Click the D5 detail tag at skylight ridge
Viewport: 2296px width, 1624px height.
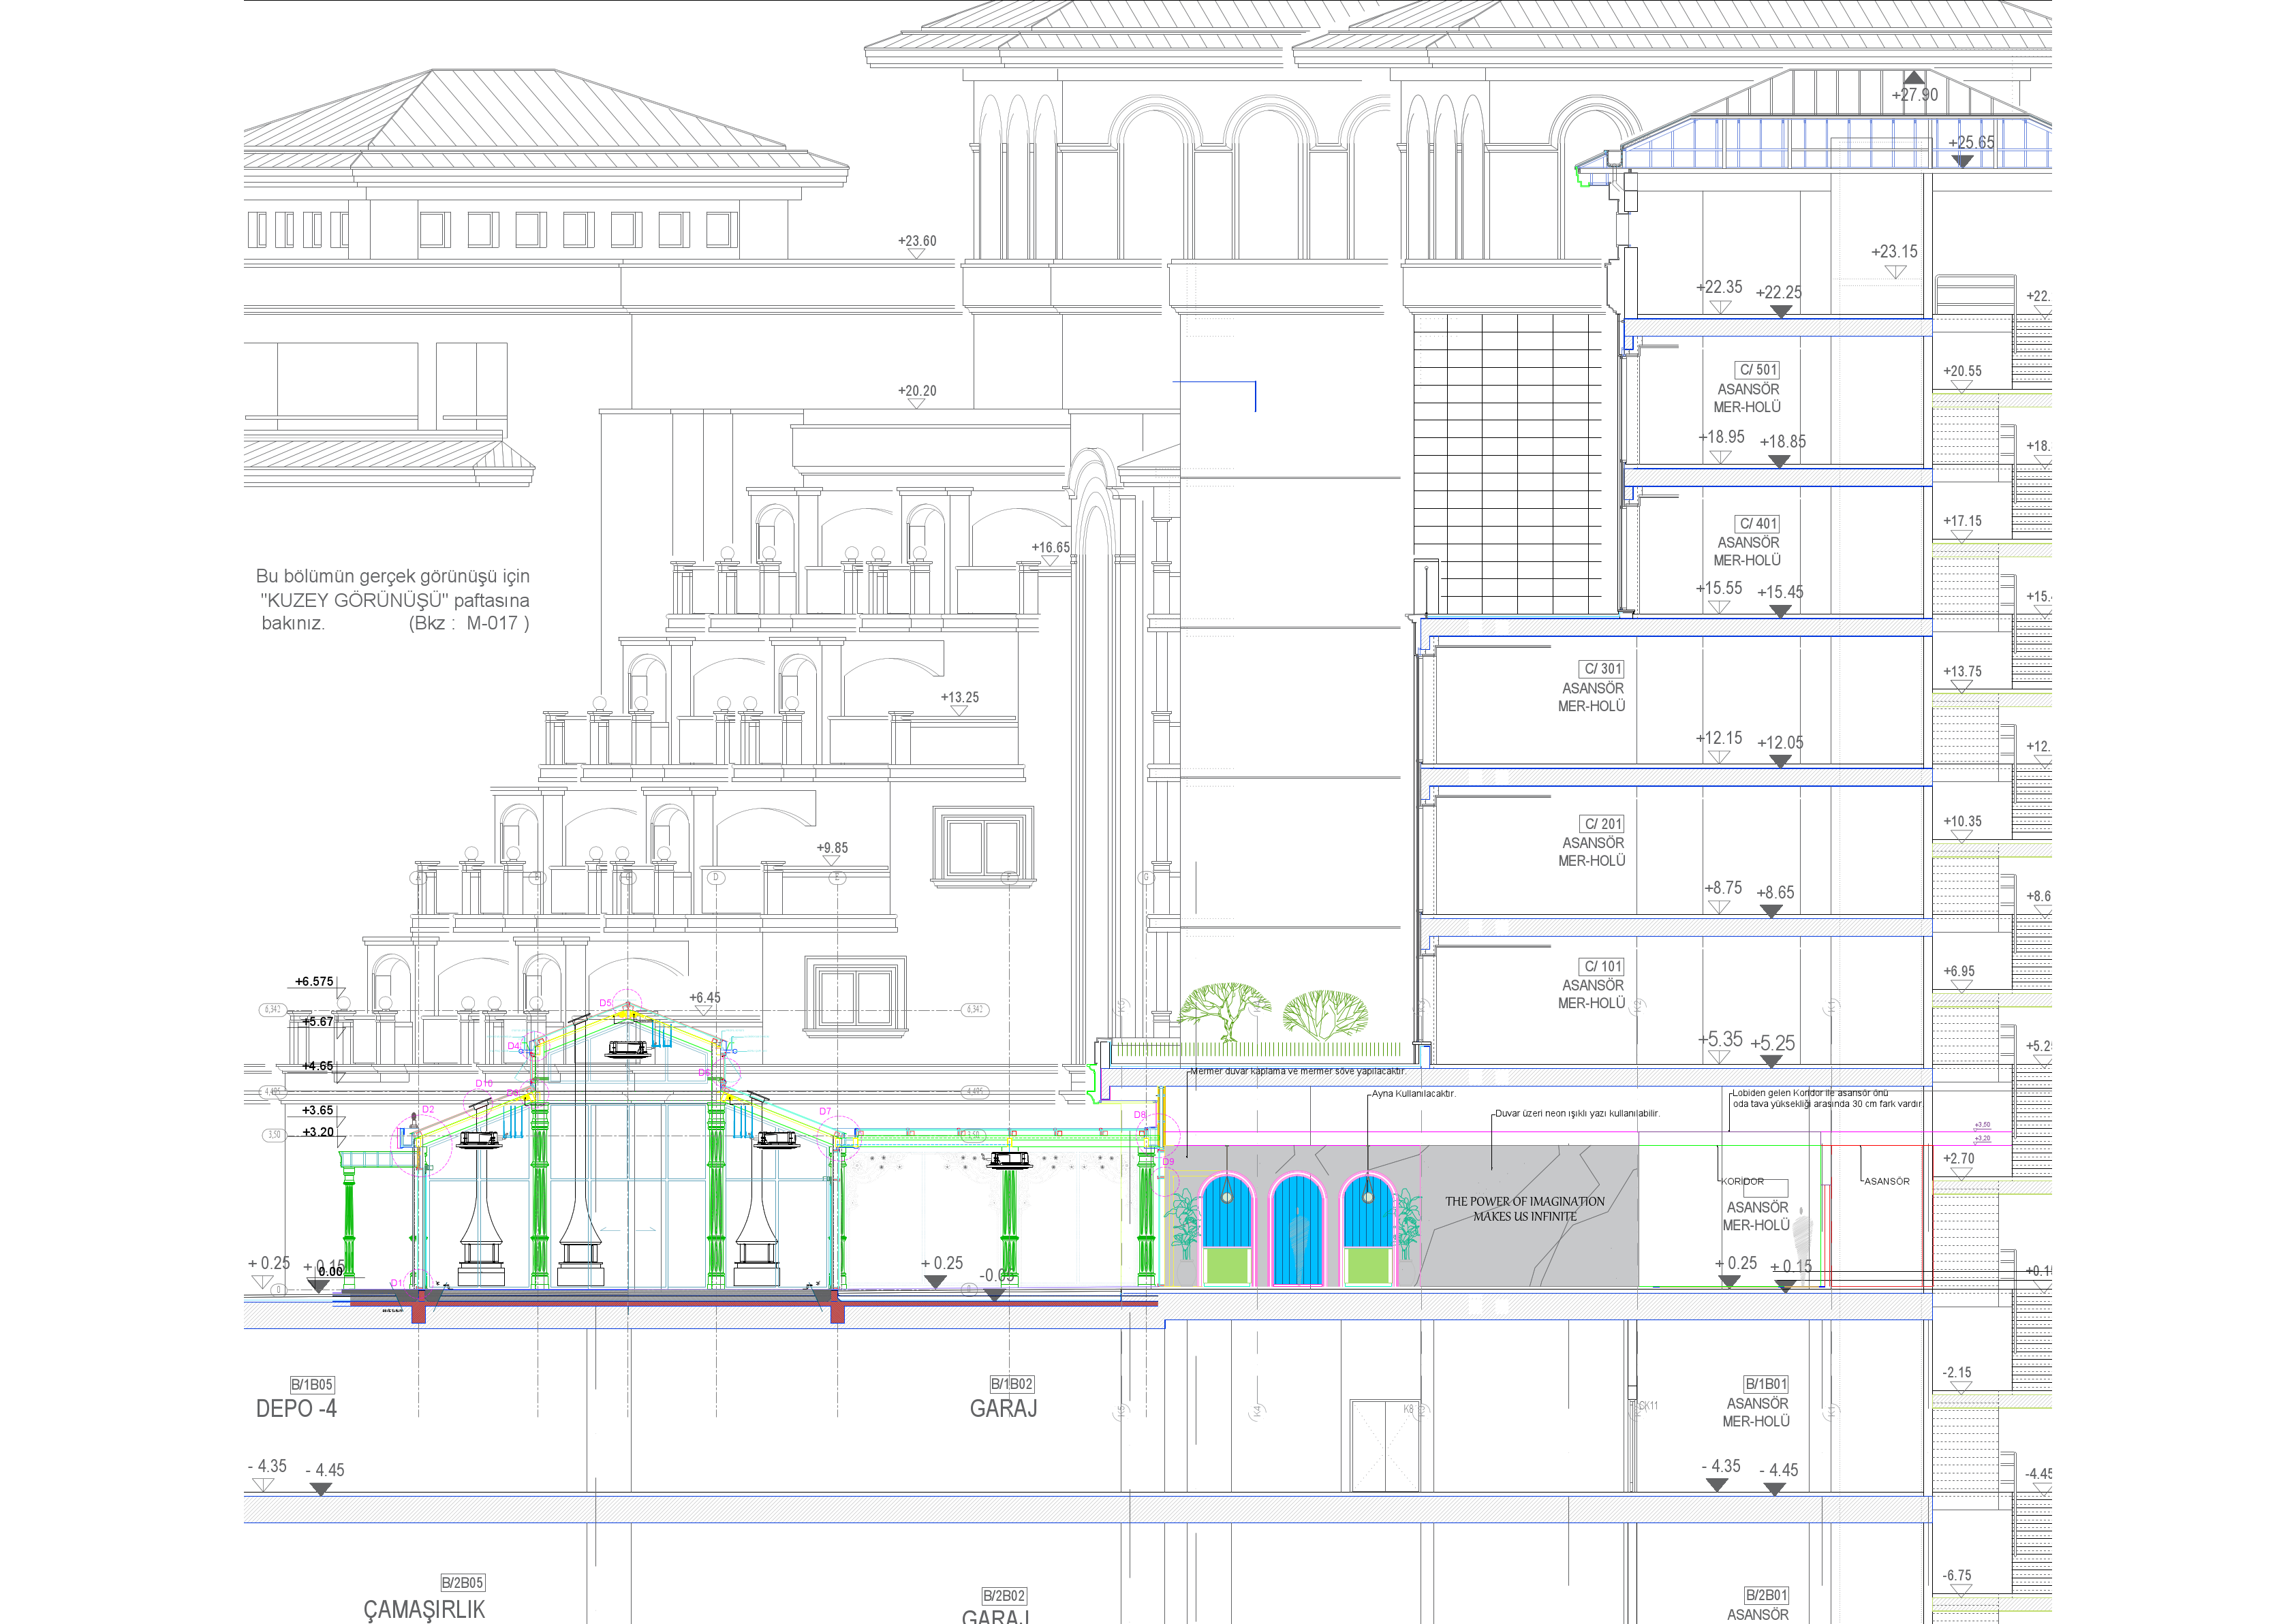coord(604,1003)
